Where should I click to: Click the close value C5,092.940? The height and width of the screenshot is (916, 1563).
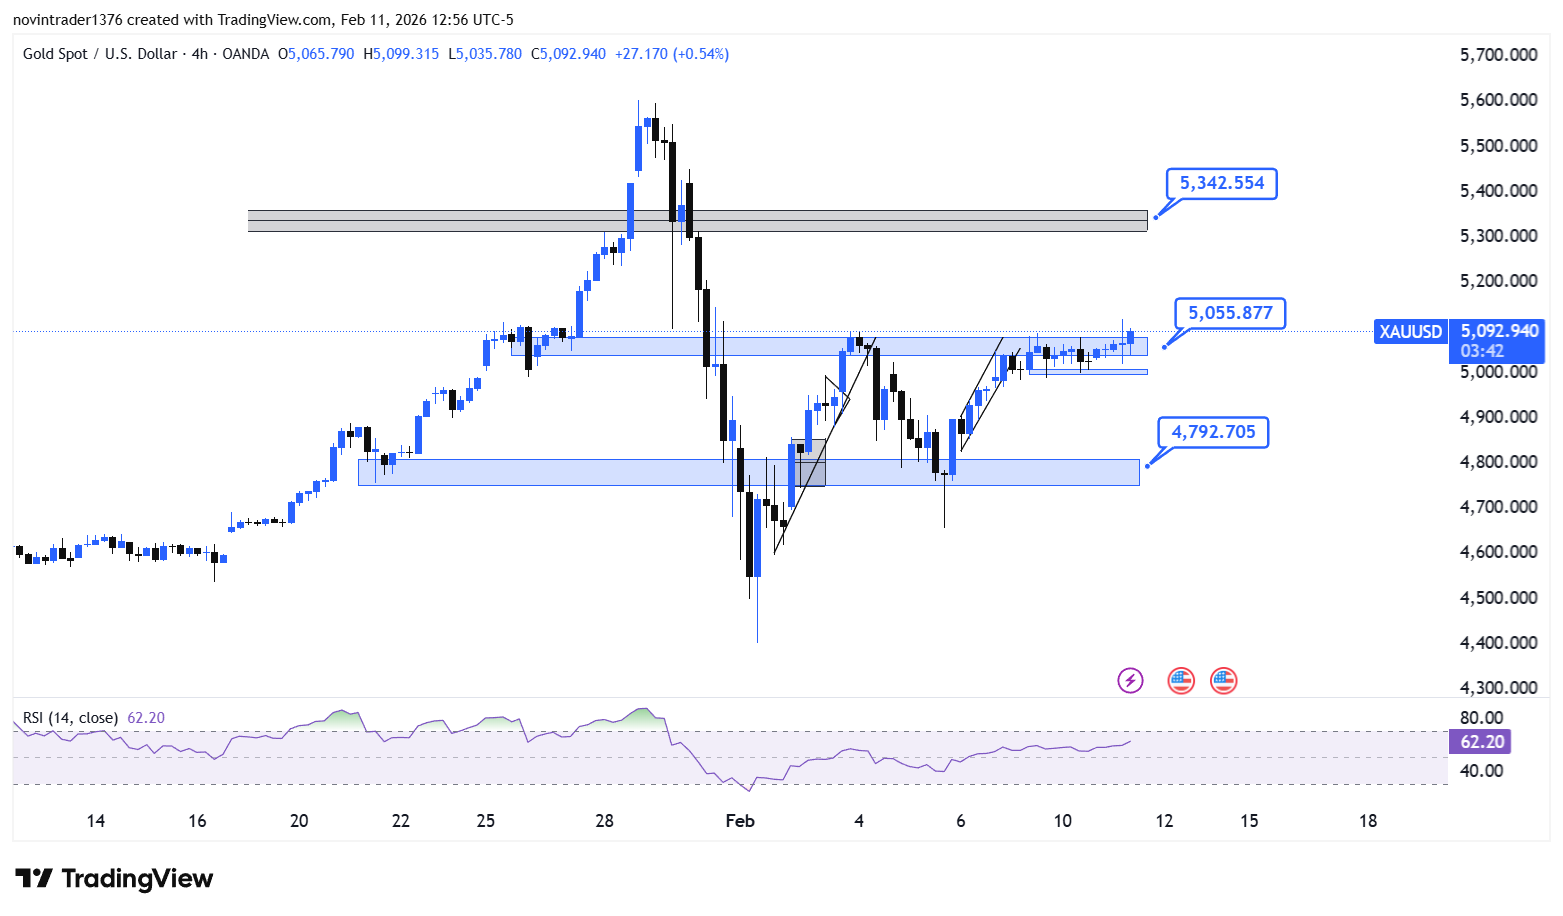[x=568, y=54]
